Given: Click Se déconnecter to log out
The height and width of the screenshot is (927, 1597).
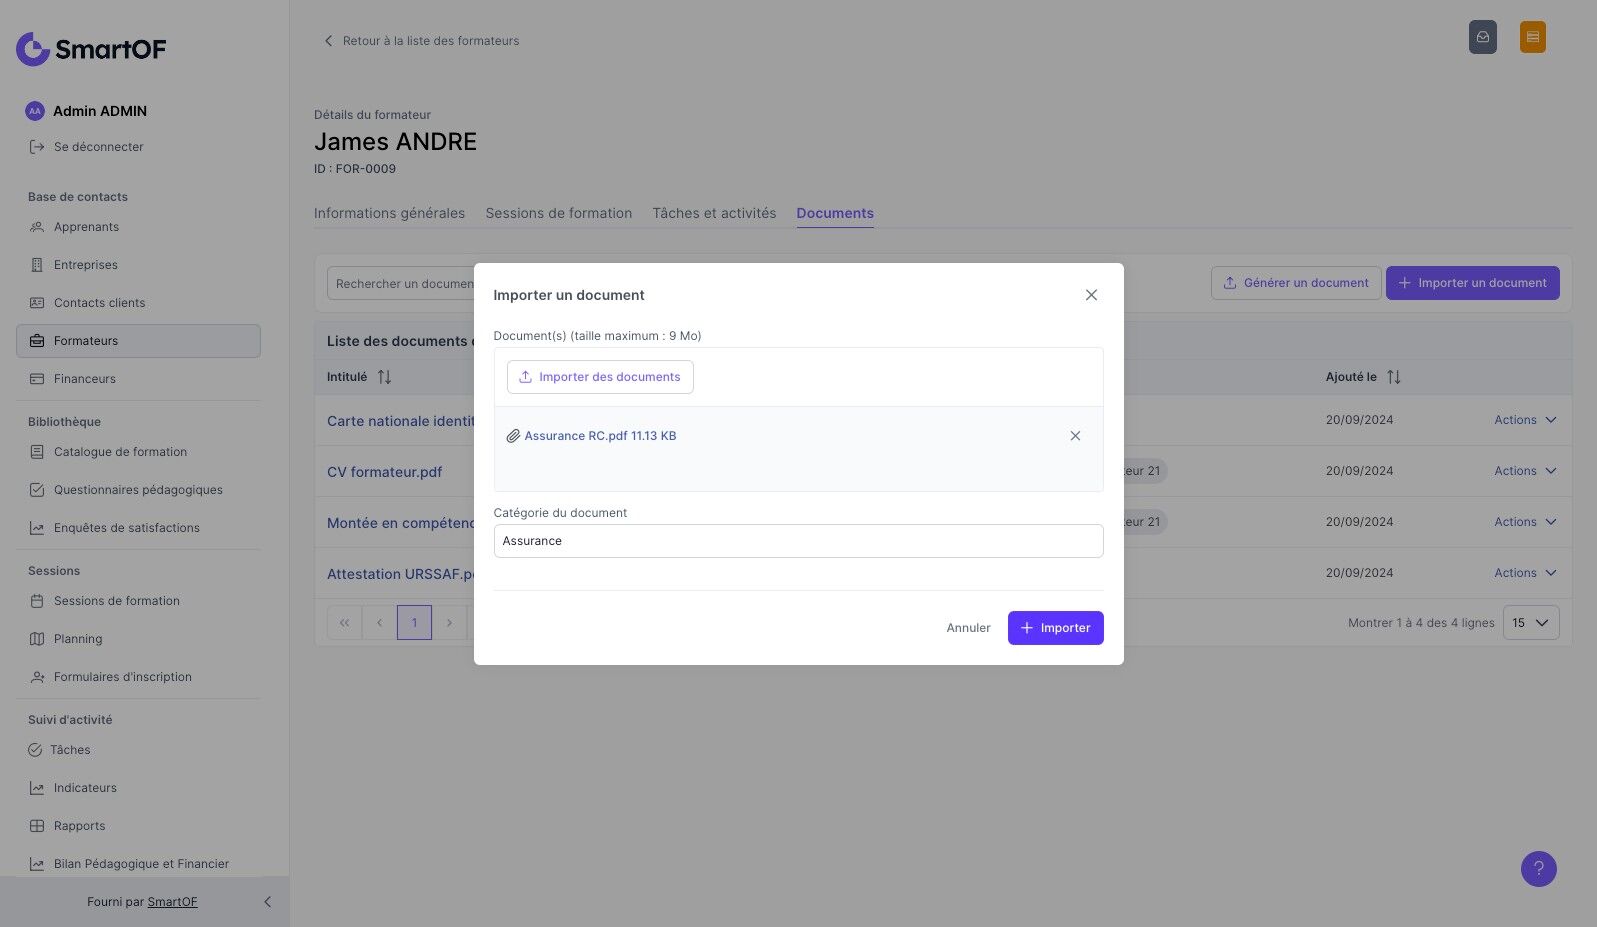Looking at the screenshot, I should tap(87, 147).
